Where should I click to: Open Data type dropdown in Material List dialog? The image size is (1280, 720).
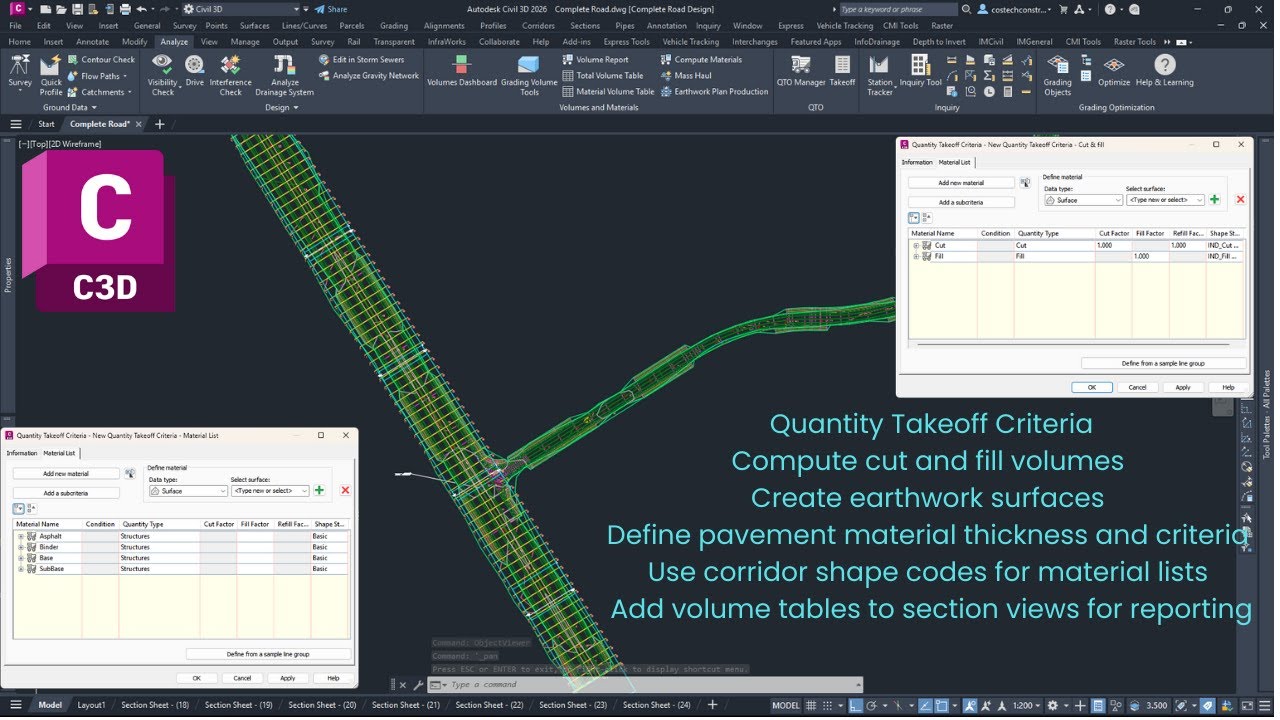click(188, 491)
